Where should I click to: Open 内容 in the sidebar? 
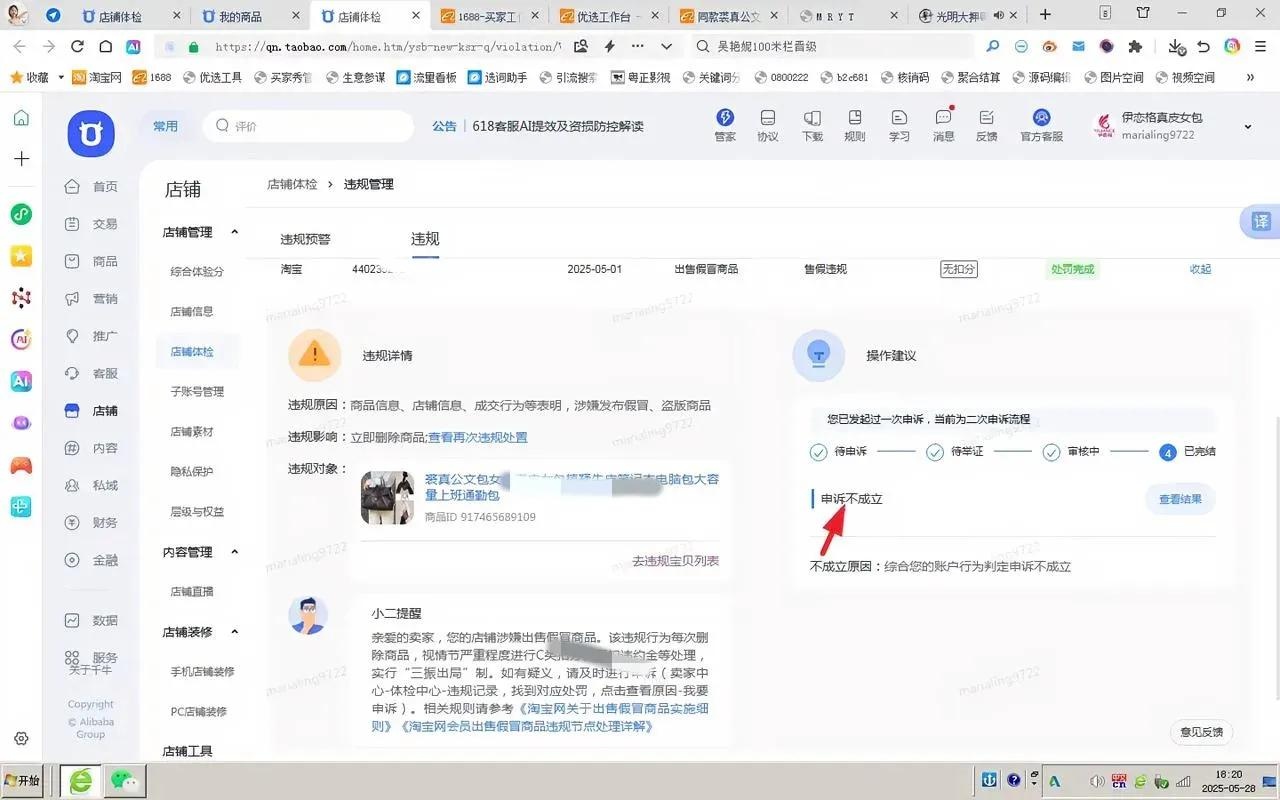[x=91, y=448]
